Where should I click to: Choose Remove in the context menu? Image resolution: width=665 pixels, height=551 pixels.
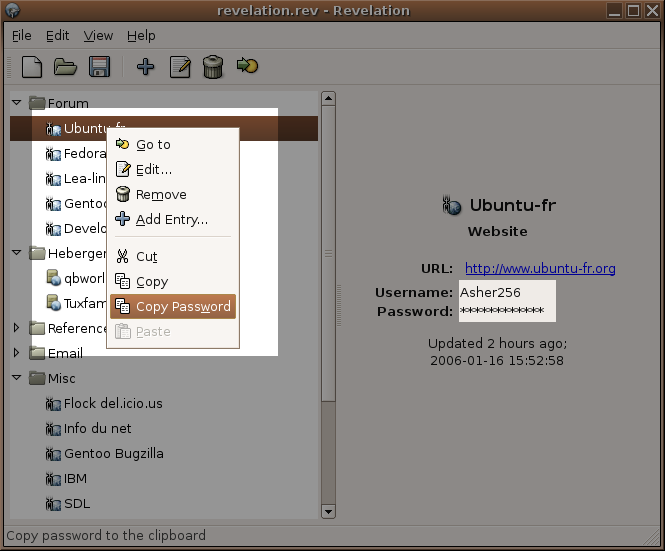(x=161, y=195)
